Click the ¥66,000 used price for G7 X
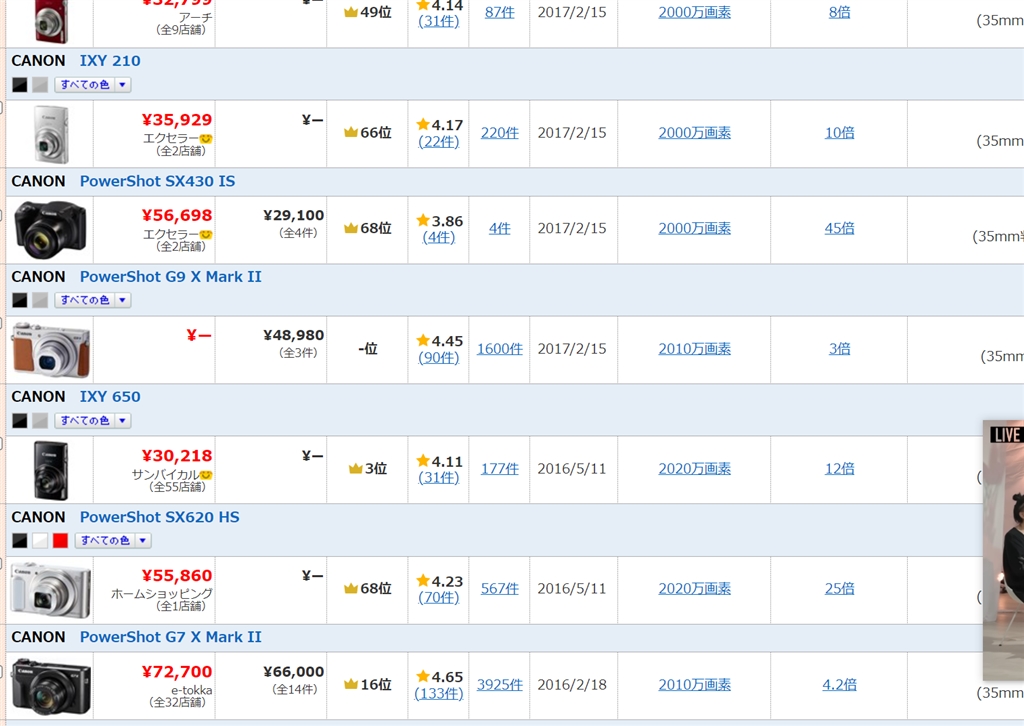This screenshot has height=726, width=1024. pyautogui.click(x=293, y=672)
